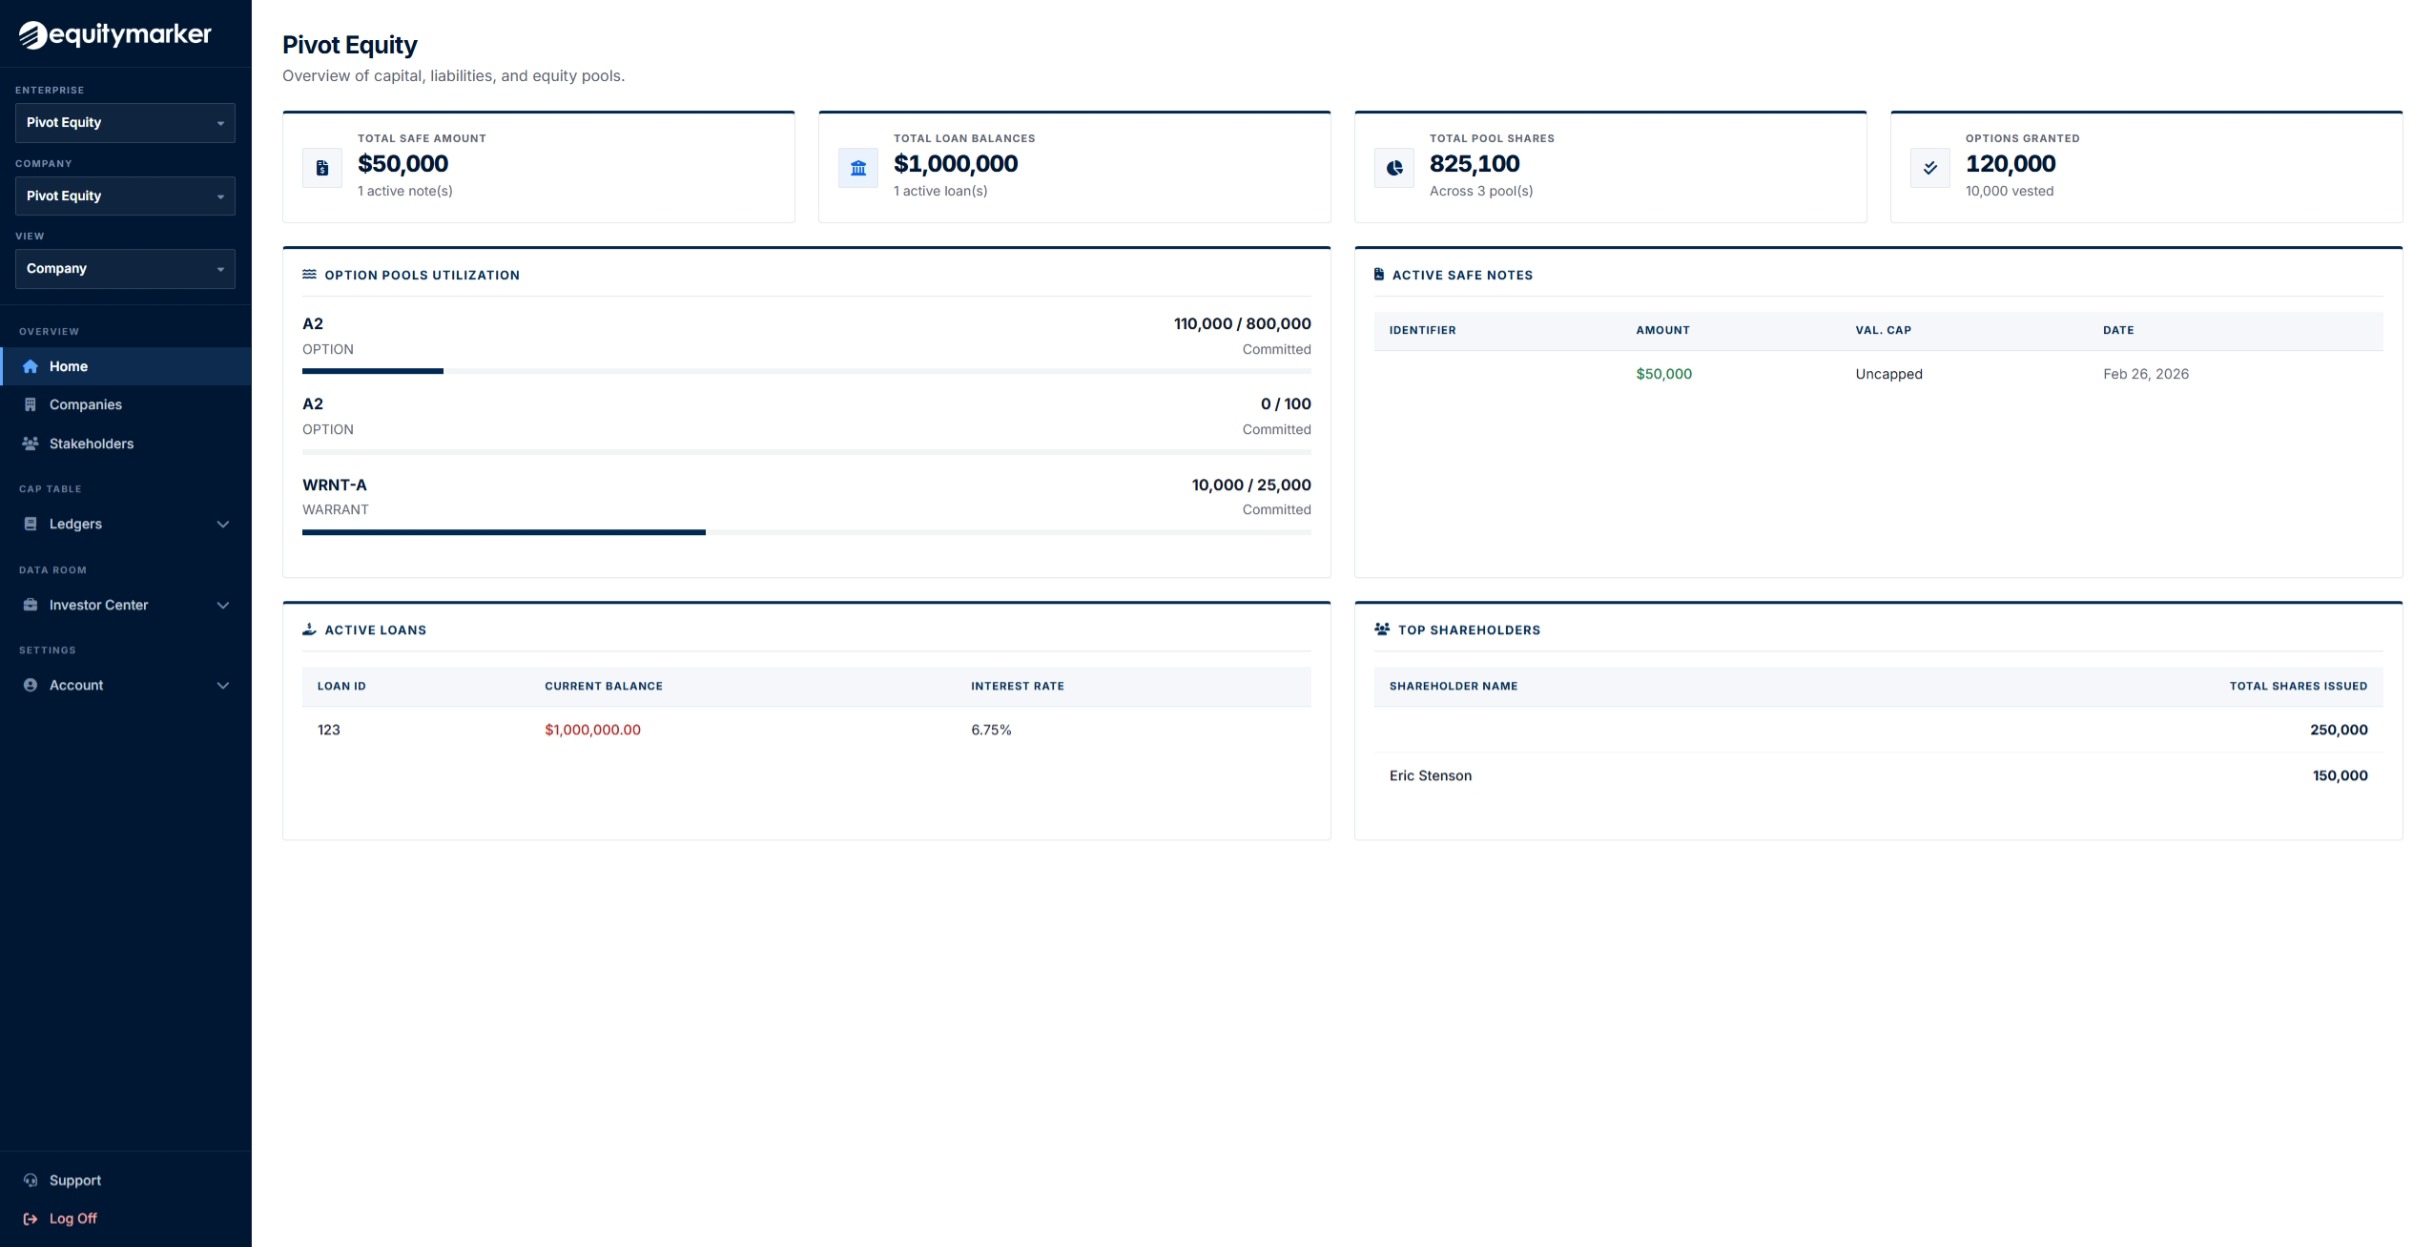Go to Home in sidebar
The image size is (2434, 1247).
pos(126,366)
